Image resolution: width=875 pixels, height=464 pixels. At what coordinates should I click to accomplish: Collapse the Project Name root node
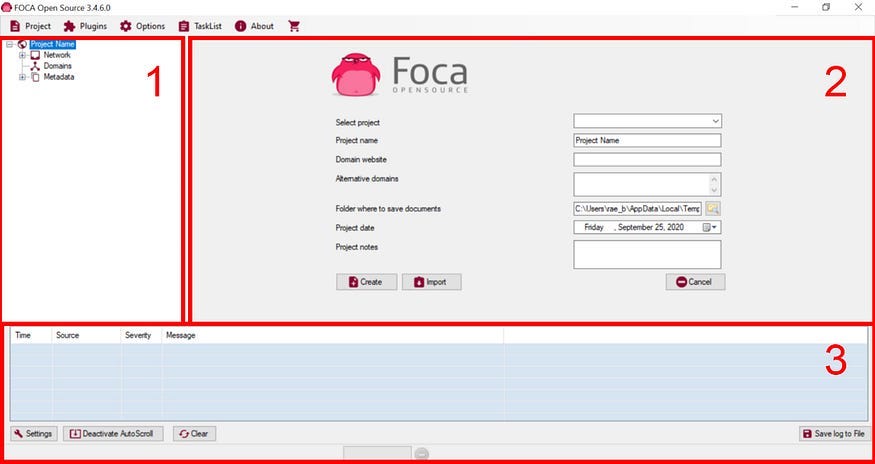tap(9, 44)
